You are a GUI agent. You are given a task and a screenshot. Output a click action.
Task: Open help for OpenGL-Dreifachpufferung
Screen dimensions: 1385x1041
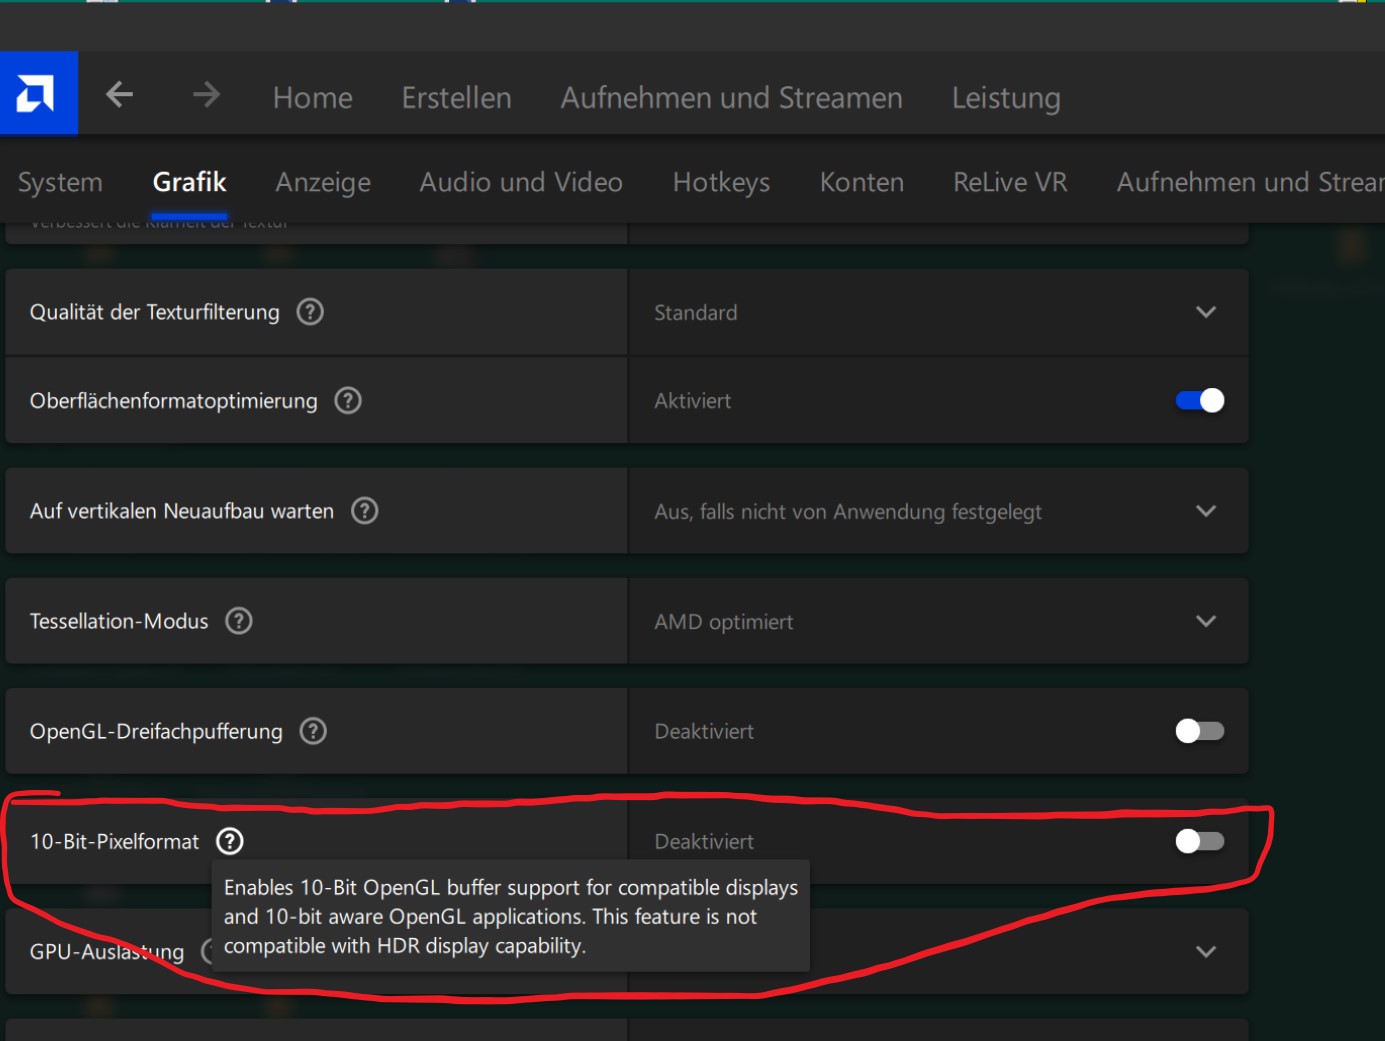(313, 731)
